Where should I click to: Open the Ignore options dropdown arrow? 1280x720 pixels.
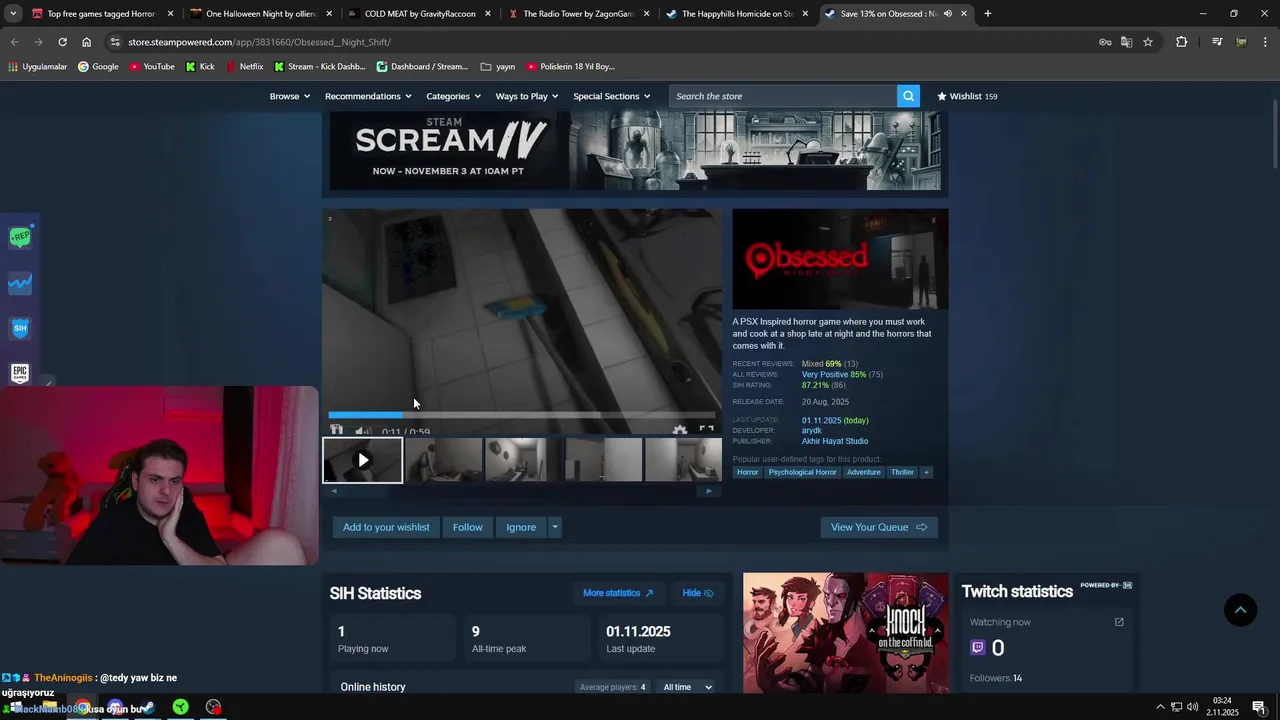[555, 527]
